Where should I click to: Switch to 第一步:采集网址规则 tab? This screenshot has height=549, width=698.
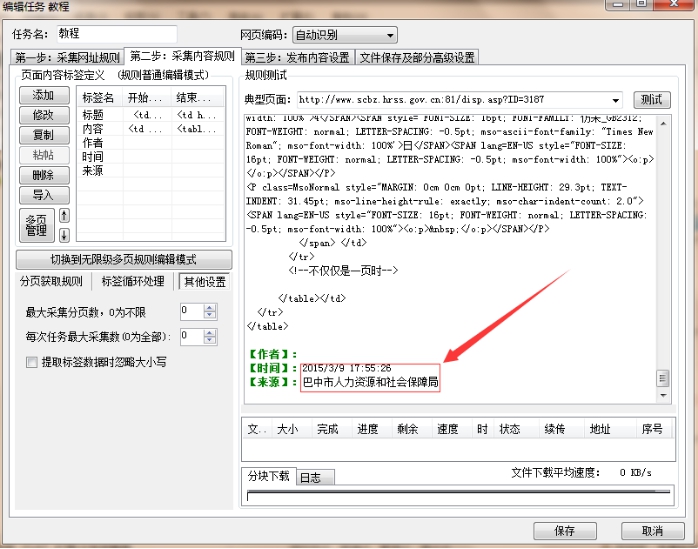[67, 57]
